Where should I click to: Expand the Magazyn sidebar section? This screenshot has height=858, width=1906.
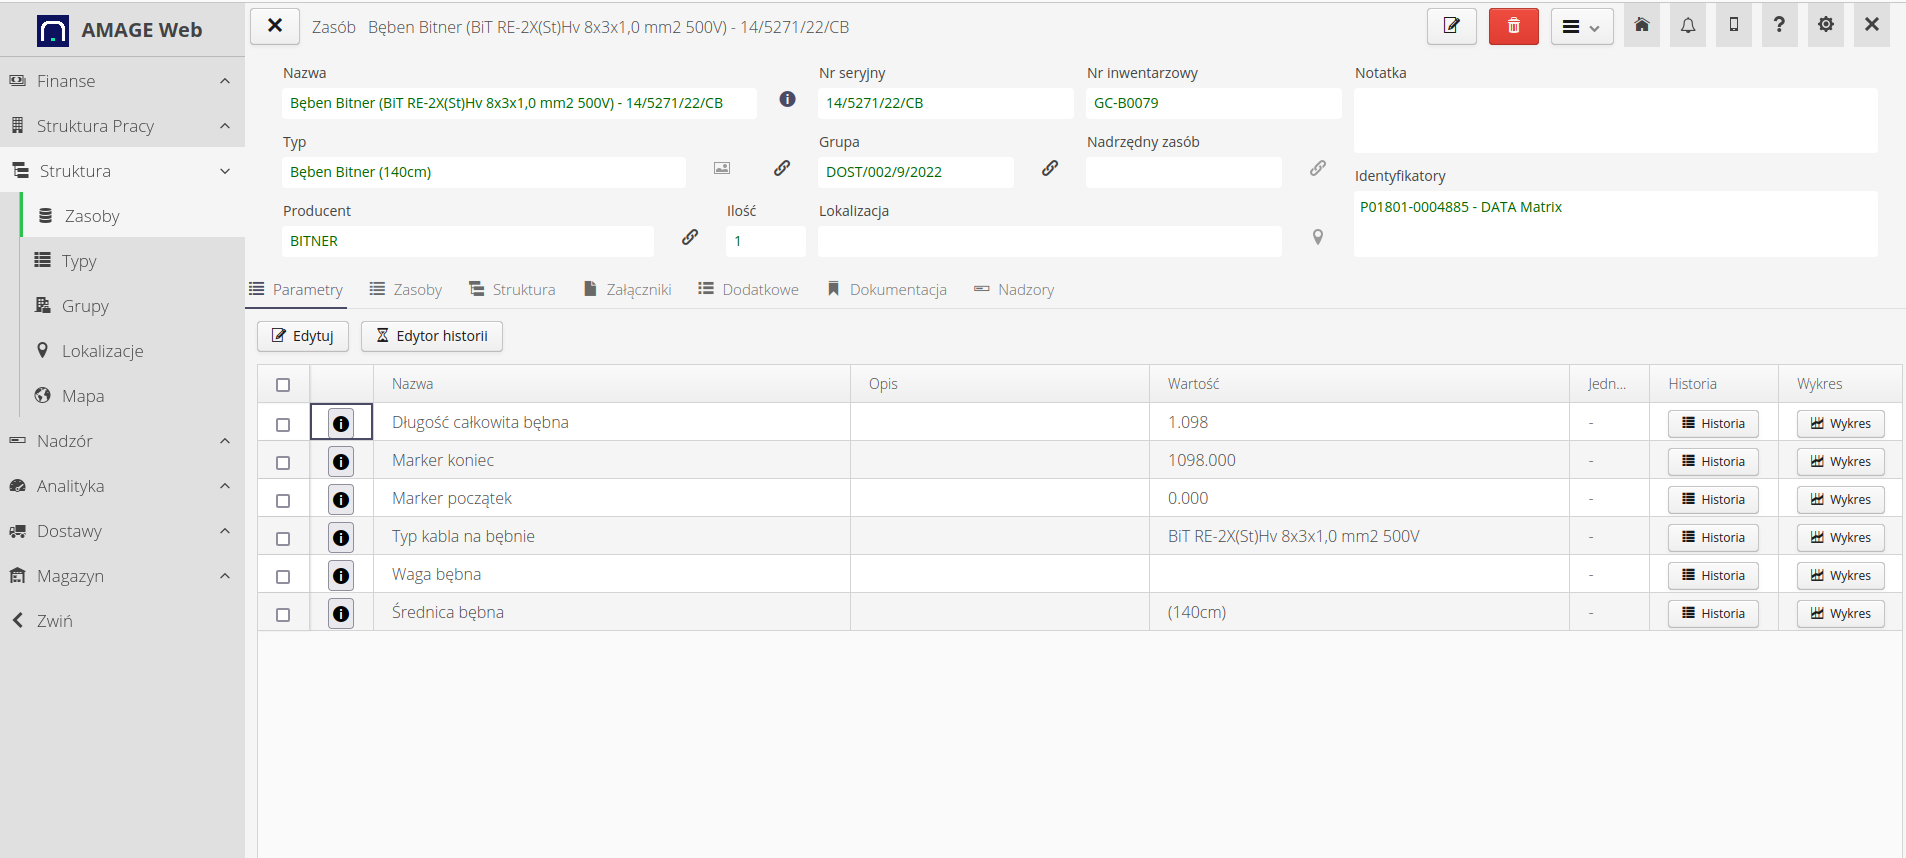coord(122,576)
